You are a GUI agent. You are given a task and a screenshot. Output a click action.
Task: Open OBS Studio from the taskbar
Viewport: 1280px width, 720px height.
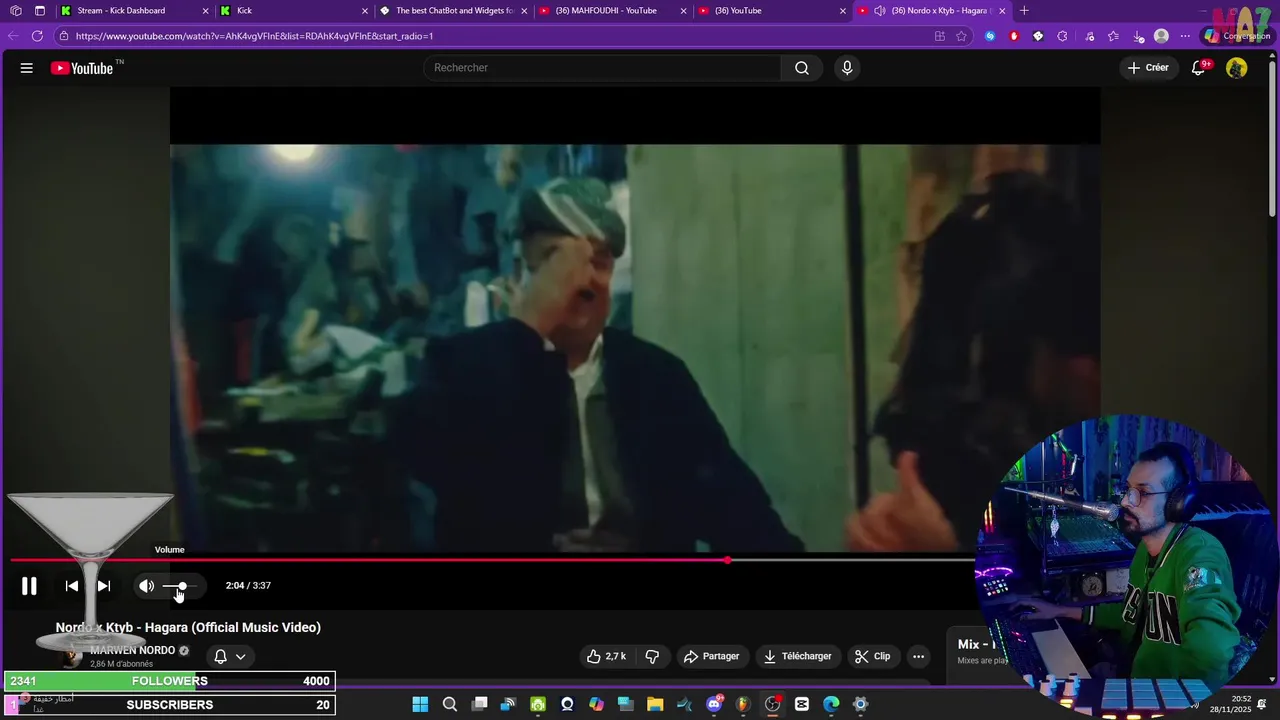pyautogui.click(x=773, y=704)
